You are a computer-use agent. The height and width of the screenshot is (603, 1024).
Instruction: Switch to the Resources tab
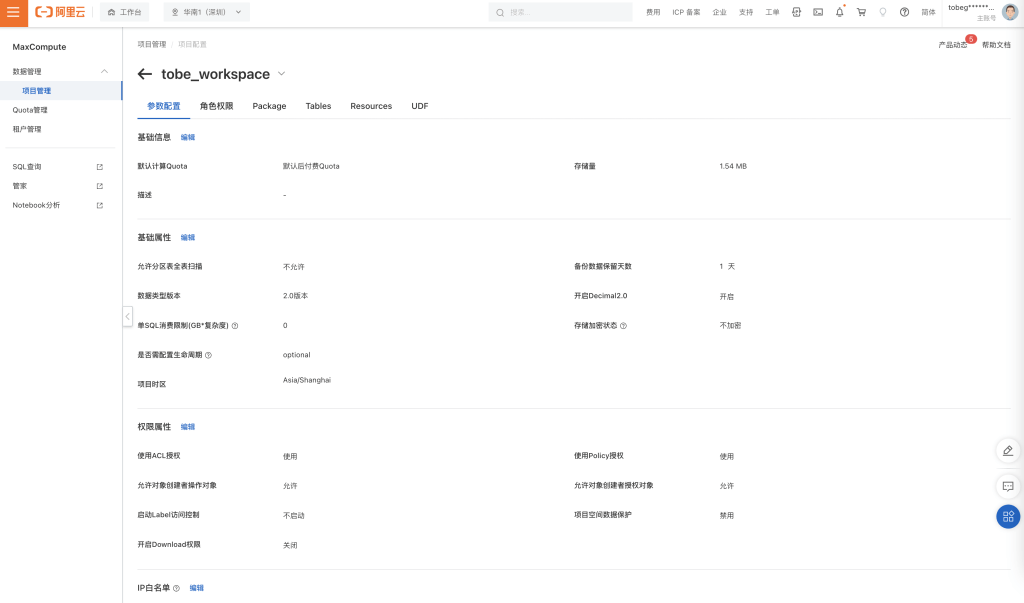tap(371, 106)
